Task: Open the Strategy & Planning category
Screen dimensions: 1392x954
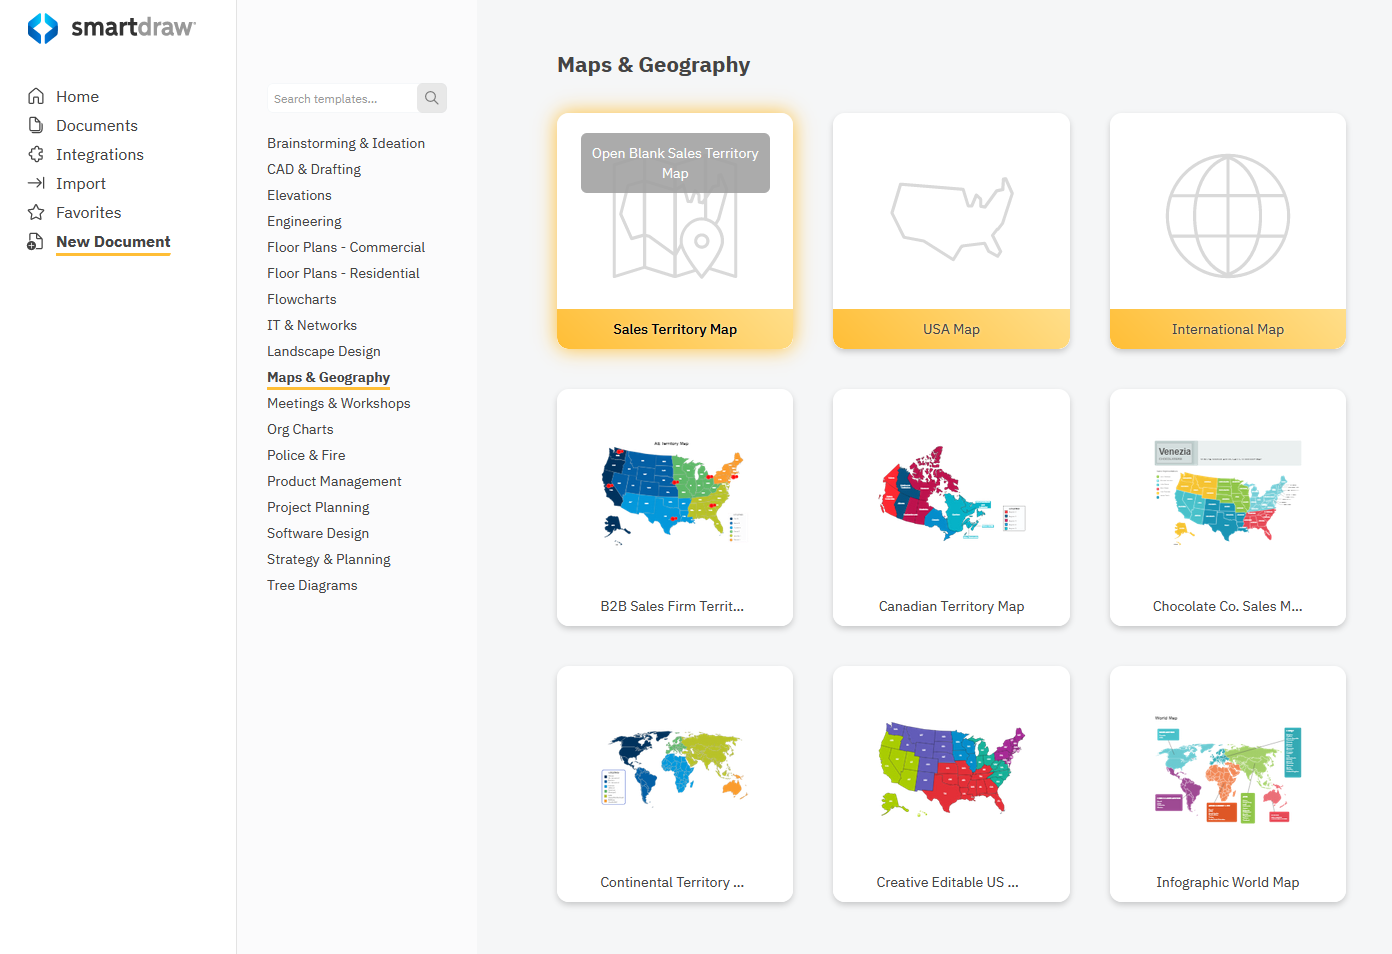Action: pyautogui.click(x=328, y=558)
